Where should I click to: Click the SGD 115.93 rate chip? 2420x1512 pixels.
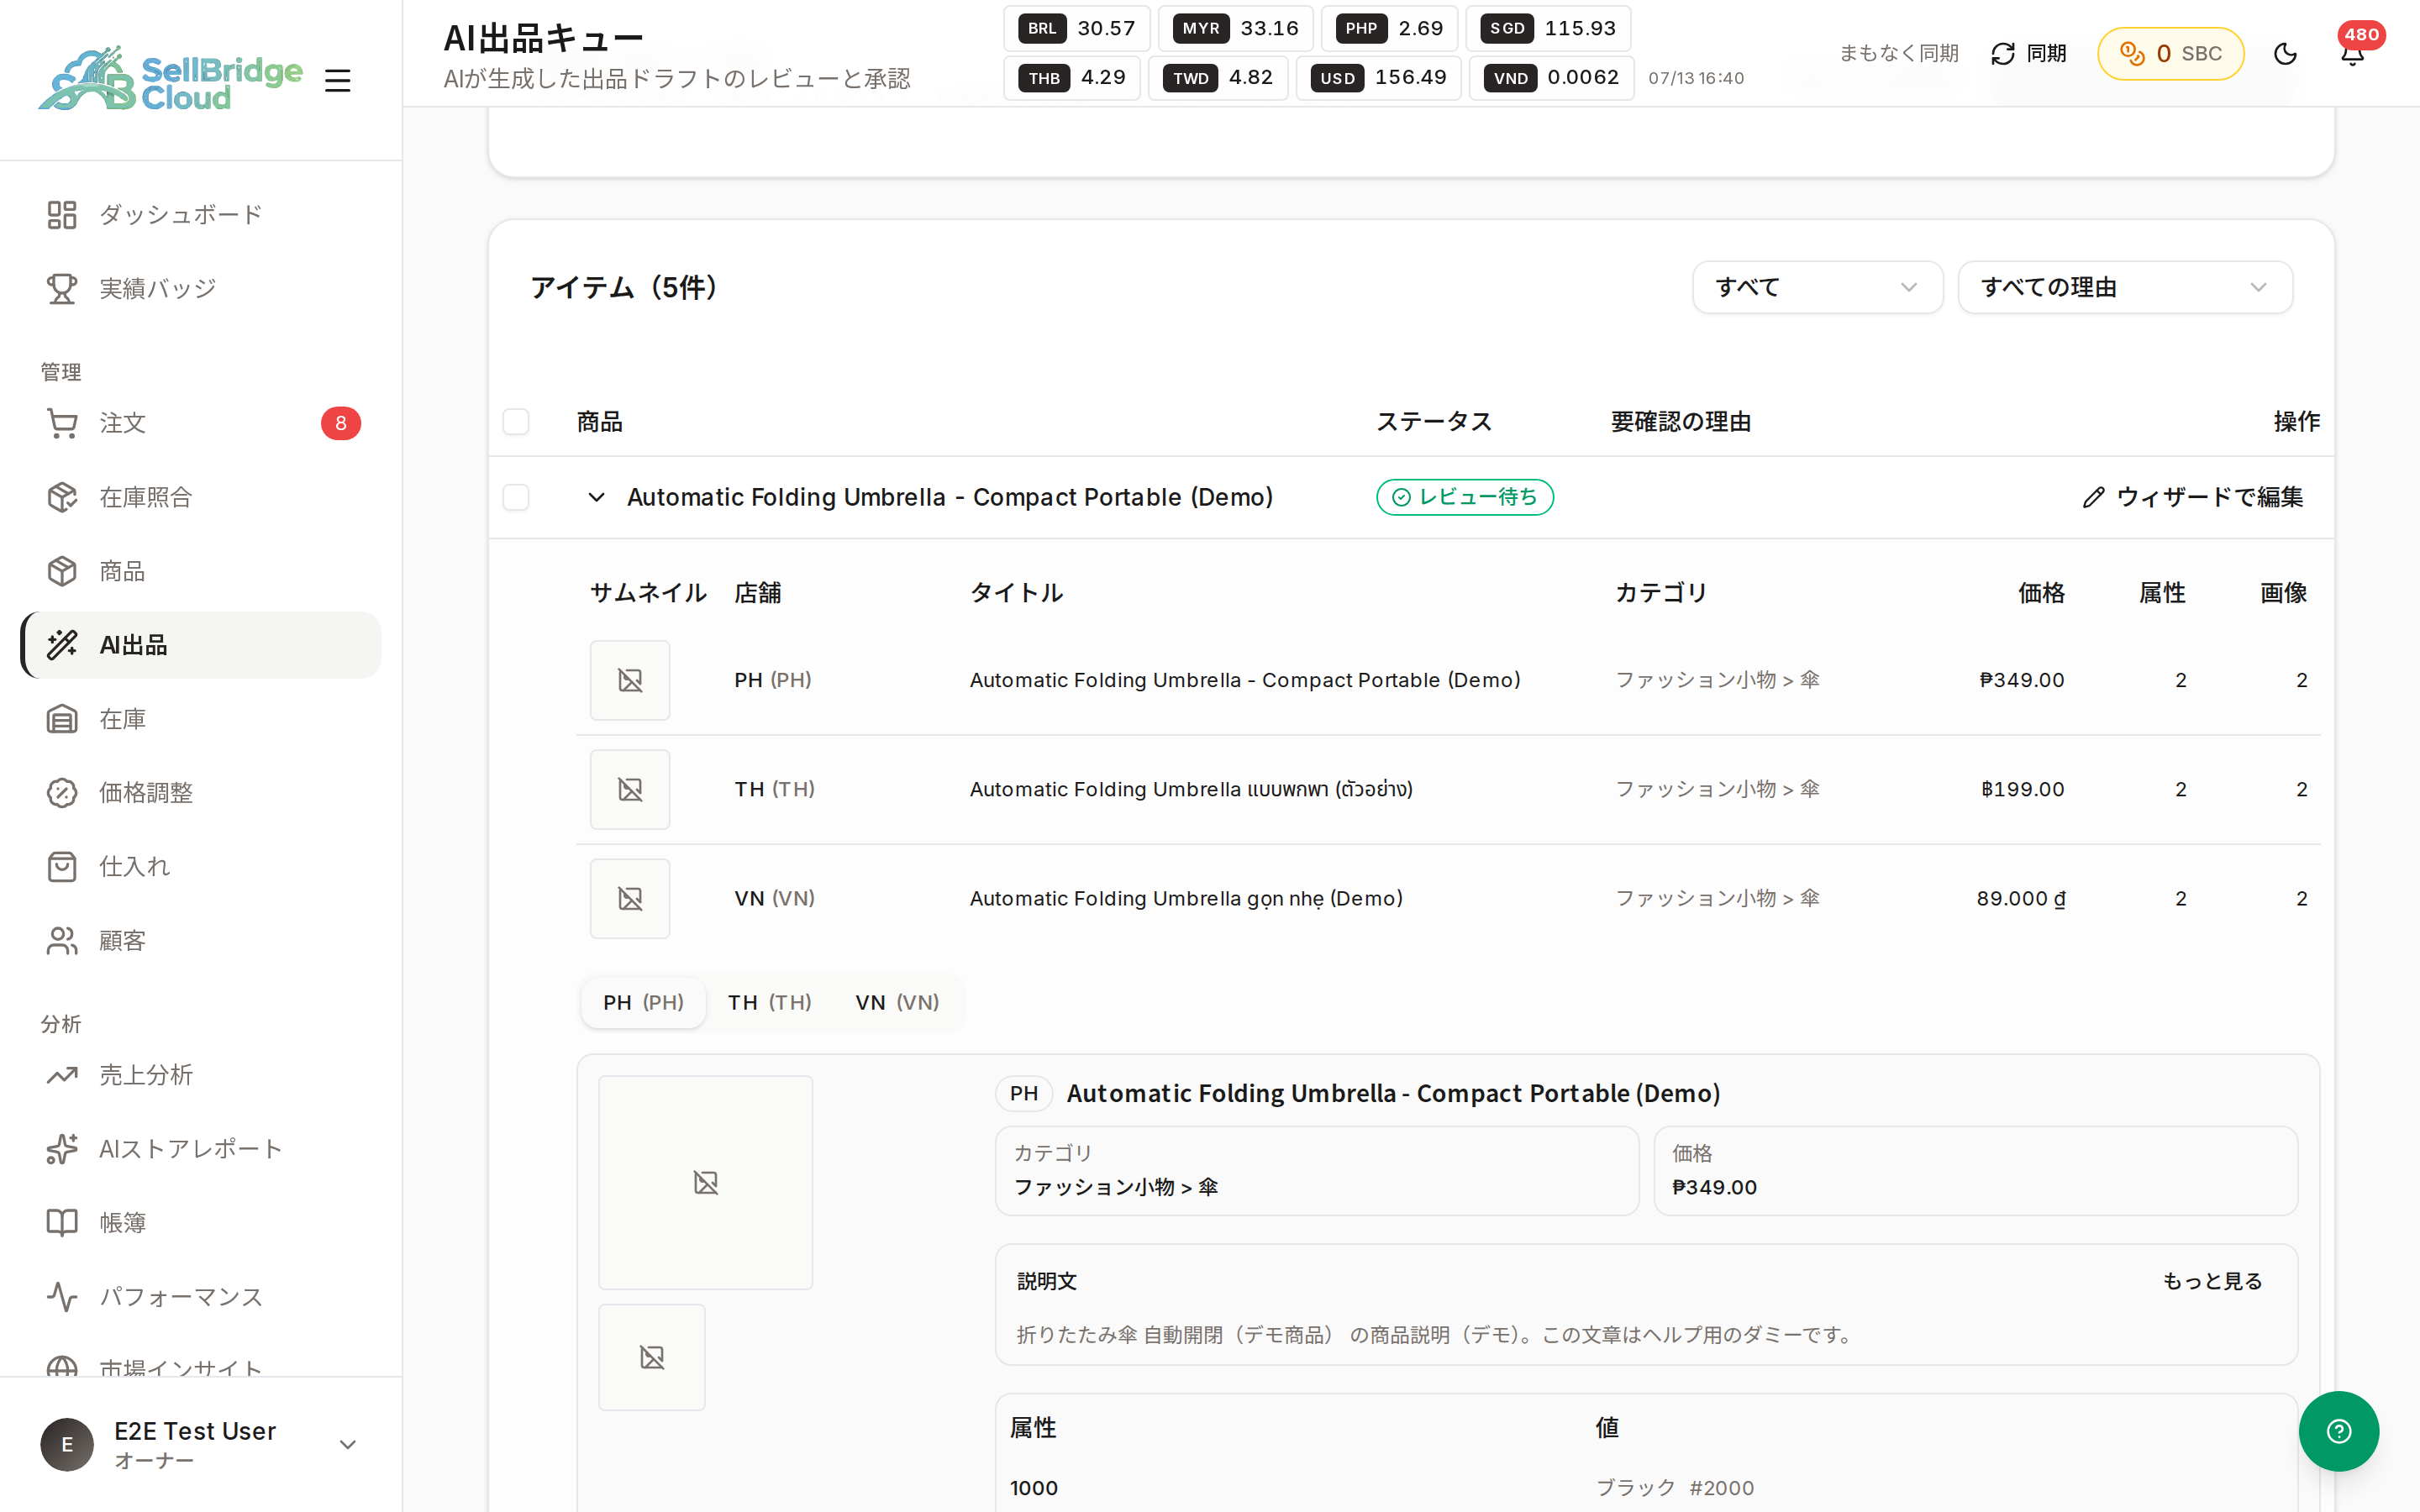[1548, 28]
